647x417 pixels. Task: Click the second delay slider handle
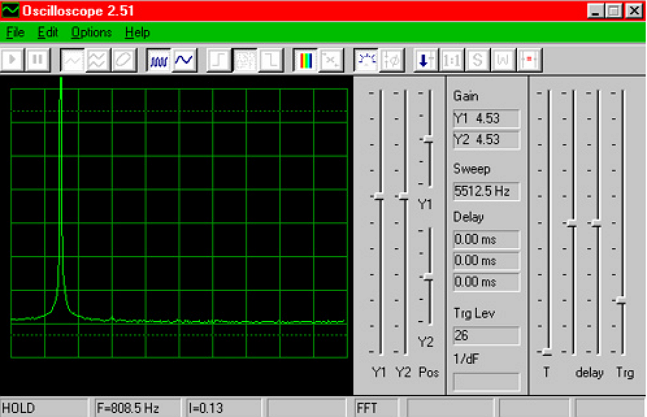point(597,223)
